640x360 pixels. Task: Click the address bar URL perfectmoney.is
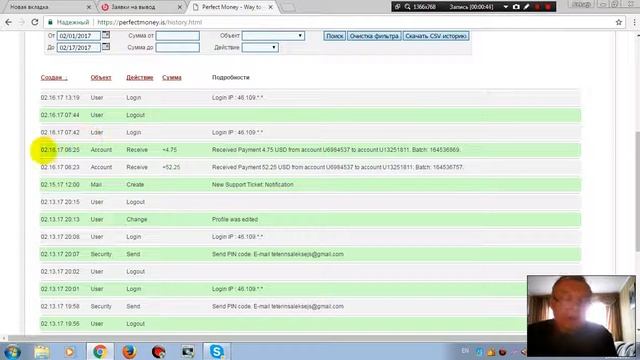[x=149, y=22]
